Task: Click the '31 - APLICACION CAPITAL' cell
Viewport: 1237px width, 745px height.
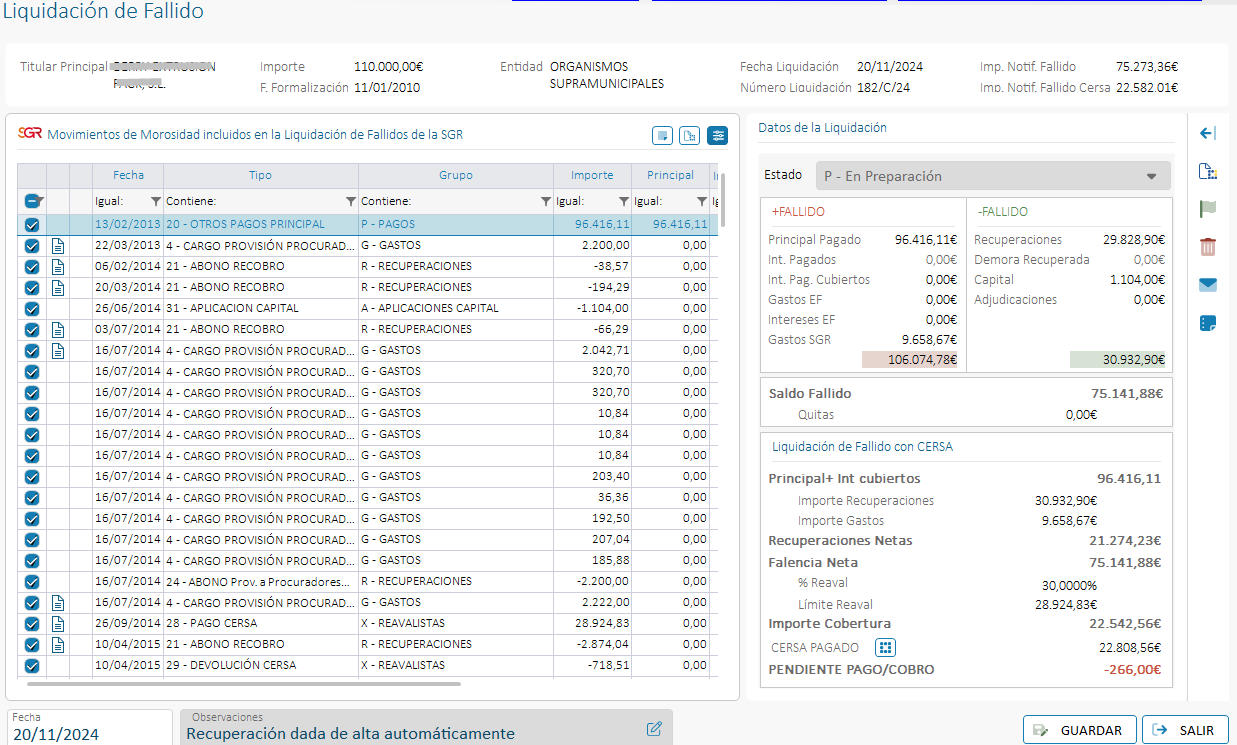Action: pos(260,308)
